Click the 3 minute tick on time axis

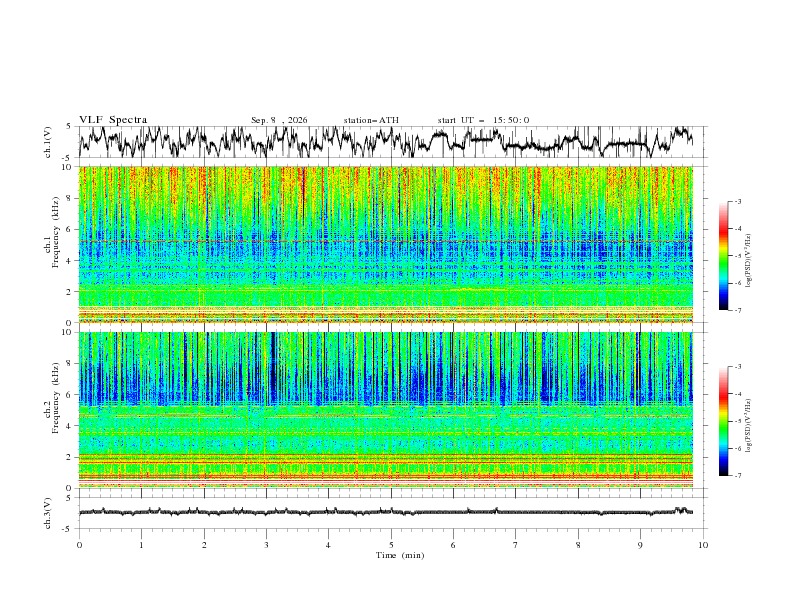[266, 545]
